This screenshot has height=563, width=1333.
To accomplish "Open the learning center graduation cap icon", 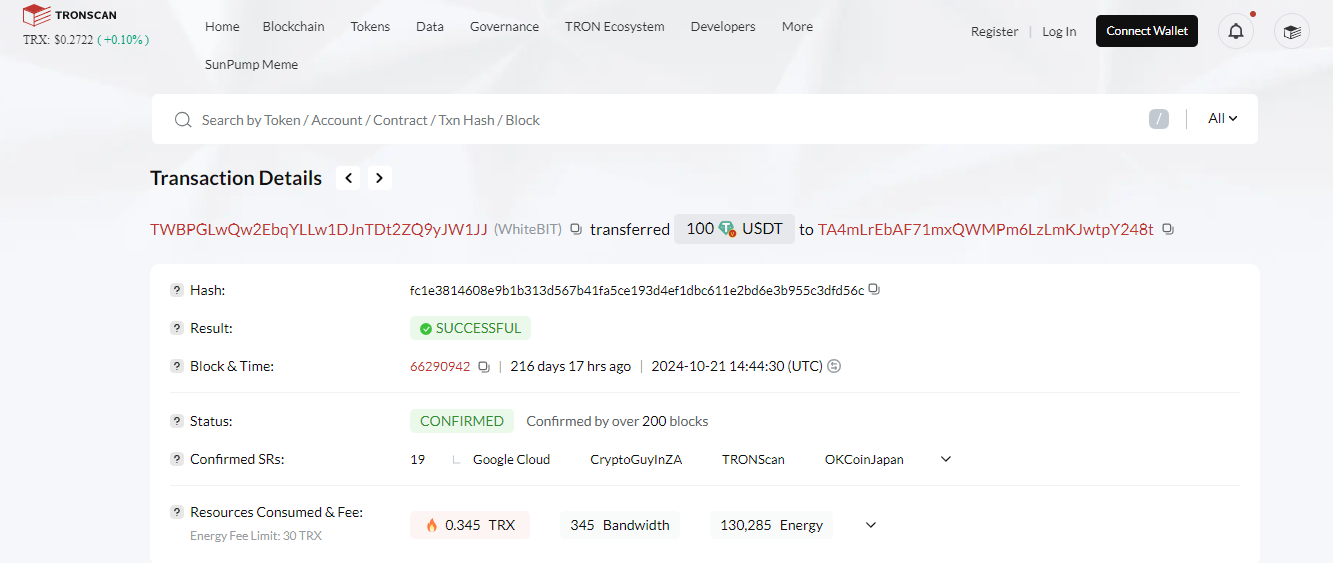I will pyautogui.click(x=1292, y=31).
